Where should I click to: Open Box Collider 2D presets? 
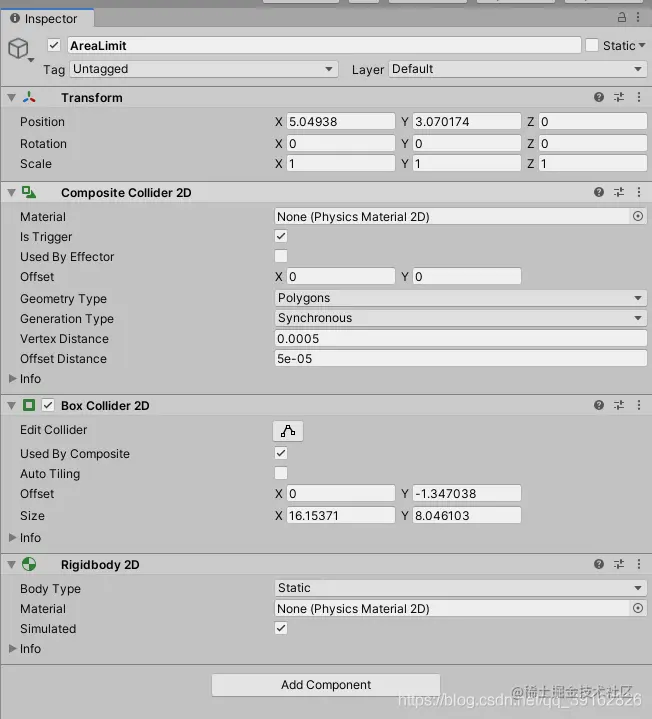pos(619,405)
